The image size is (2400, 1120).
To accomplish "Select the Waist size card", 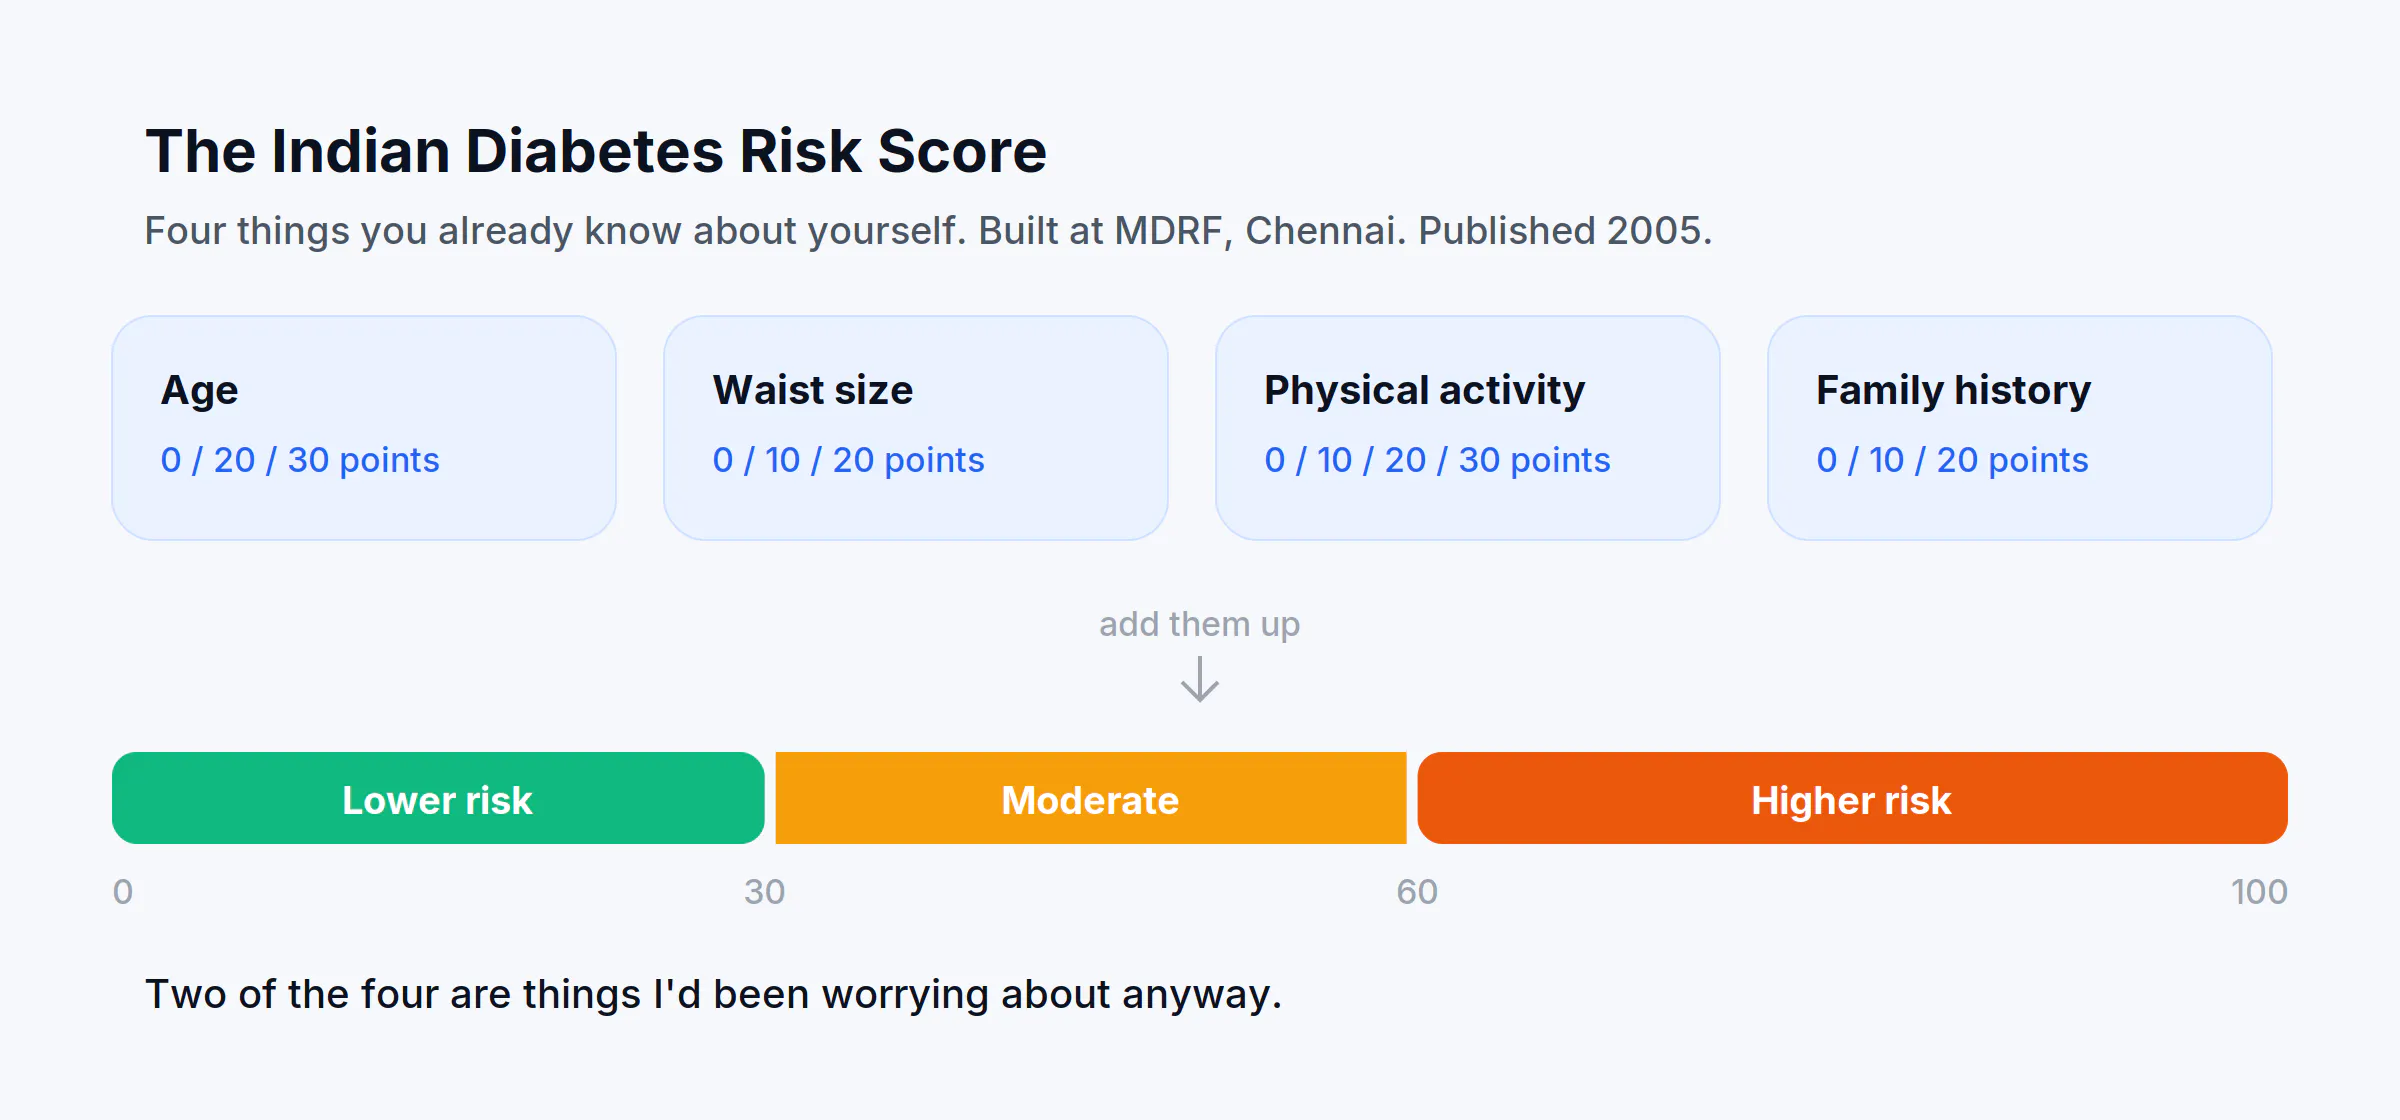I will 916,428.
